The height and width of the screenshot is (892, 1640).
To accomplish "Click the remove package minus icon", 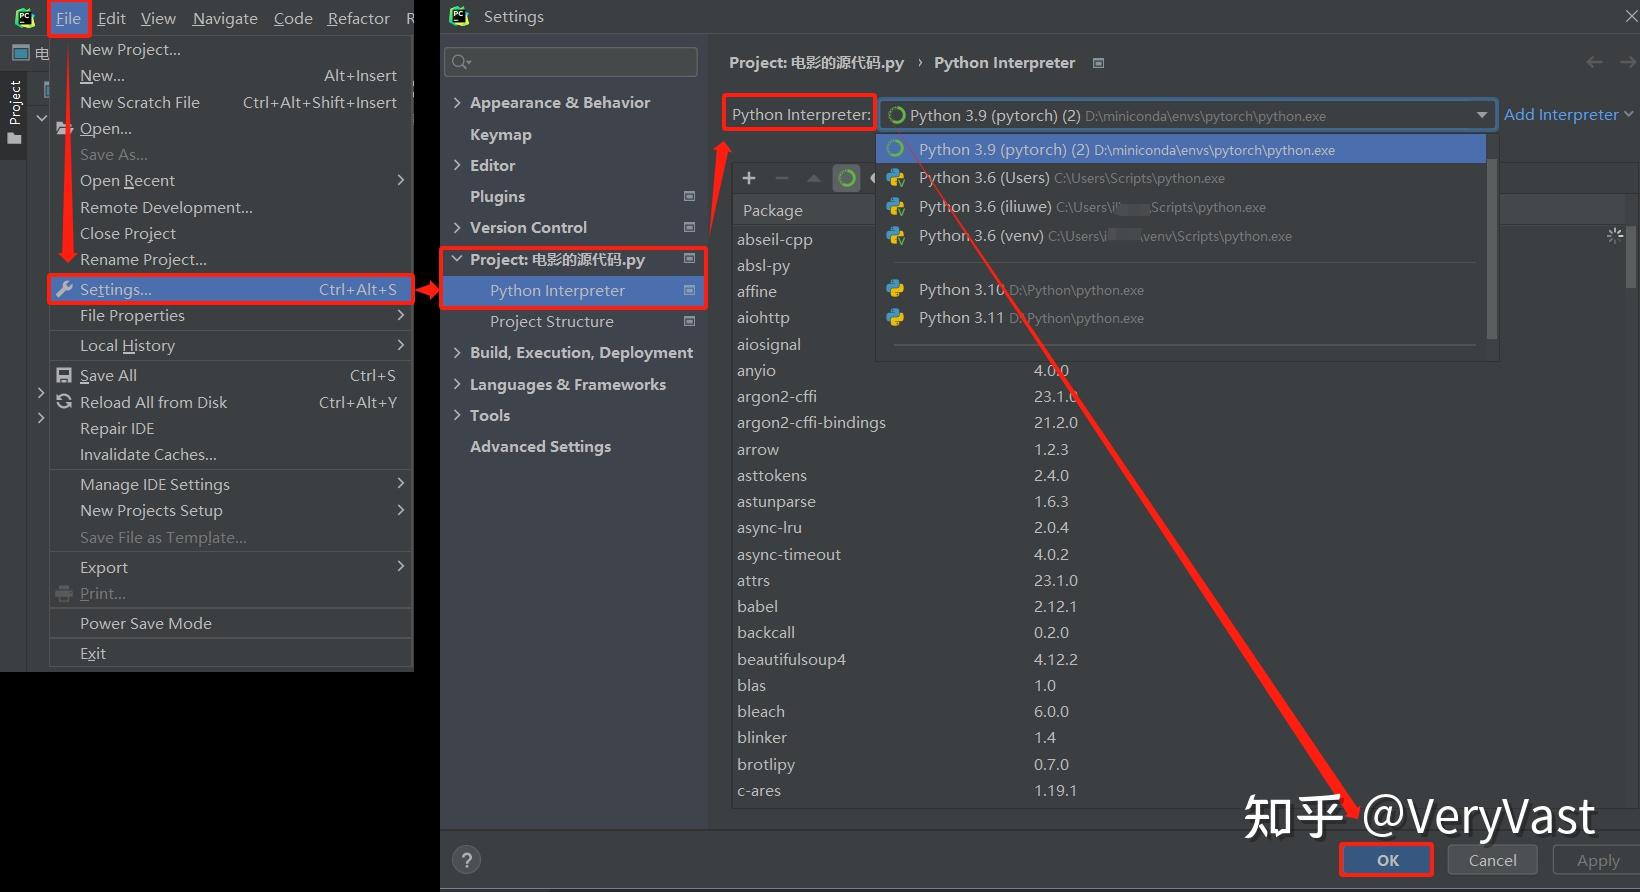I will (x=782, y=178).
